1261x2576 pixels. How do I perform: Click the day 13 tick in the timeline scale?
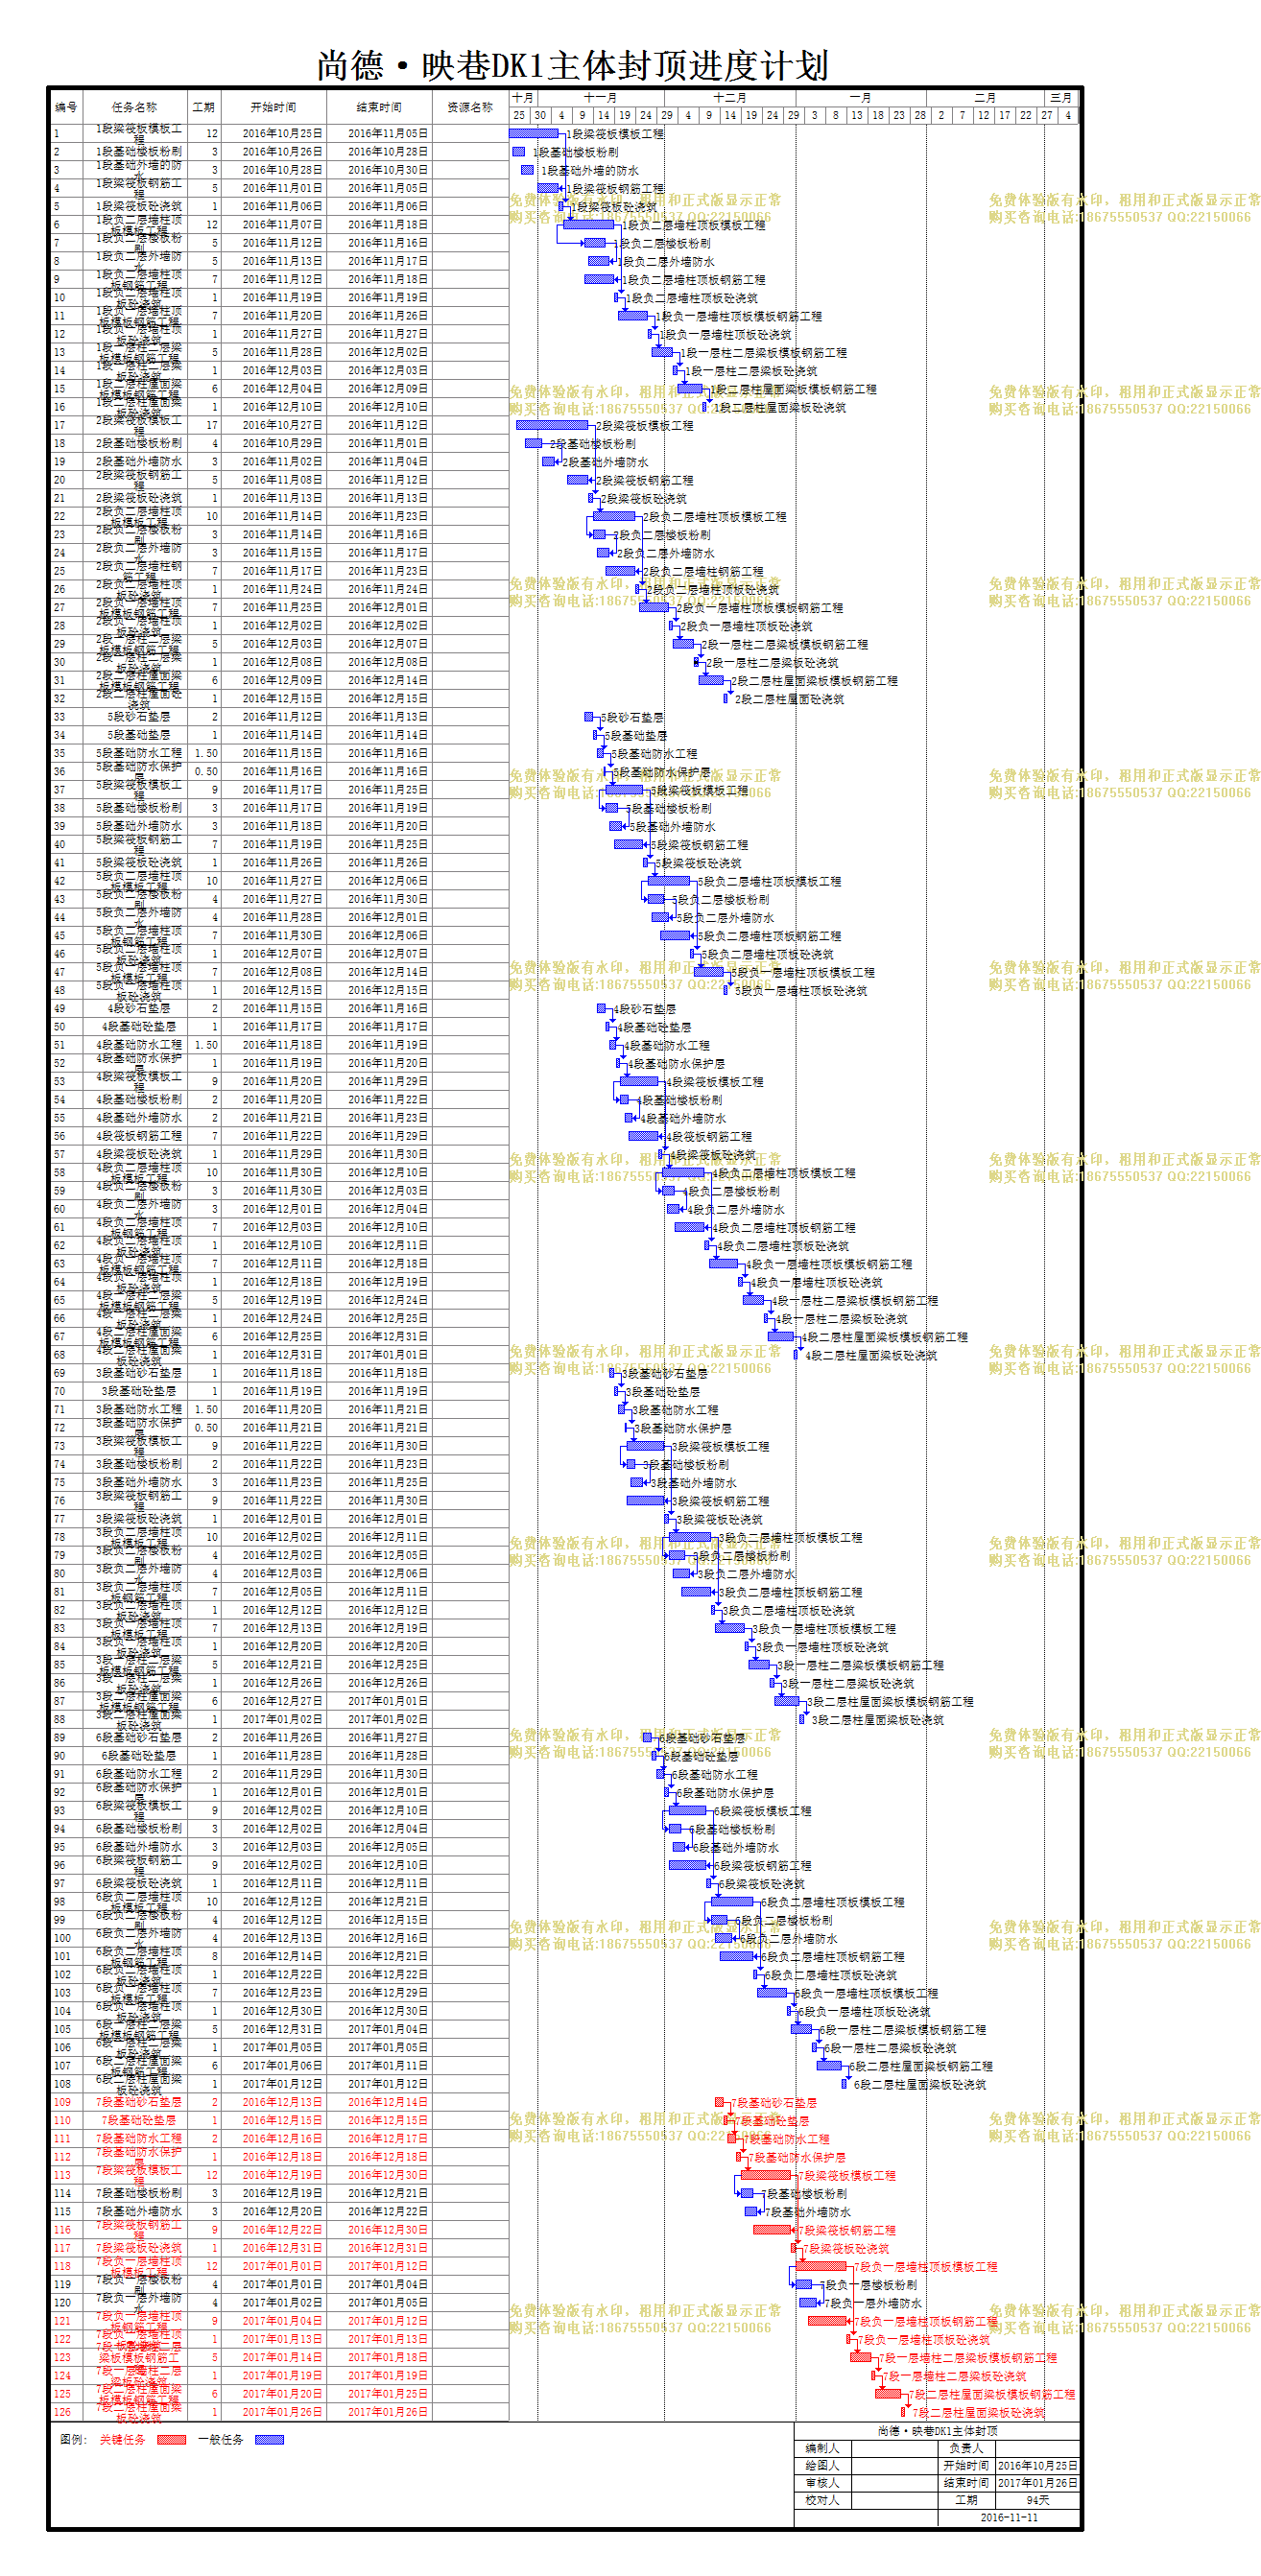coord(857,115)
